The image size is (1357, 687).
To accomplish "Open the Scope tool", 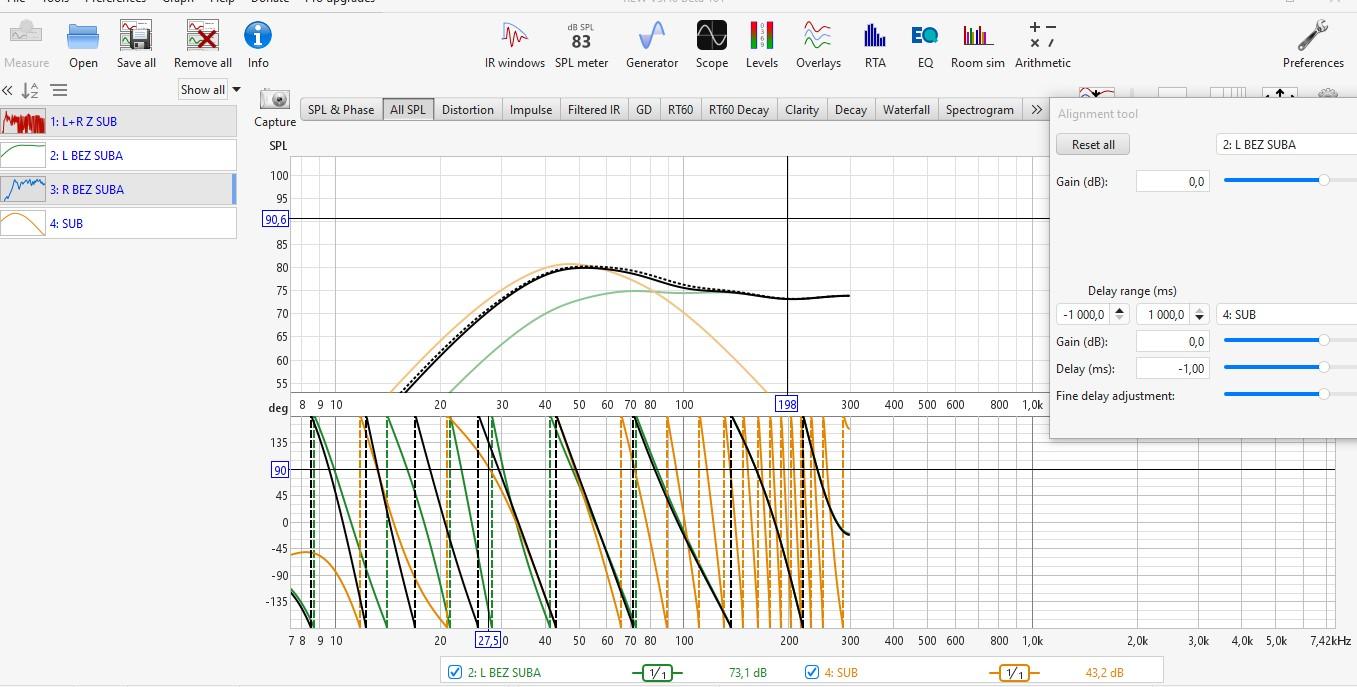I will click(x=711, y=45).
